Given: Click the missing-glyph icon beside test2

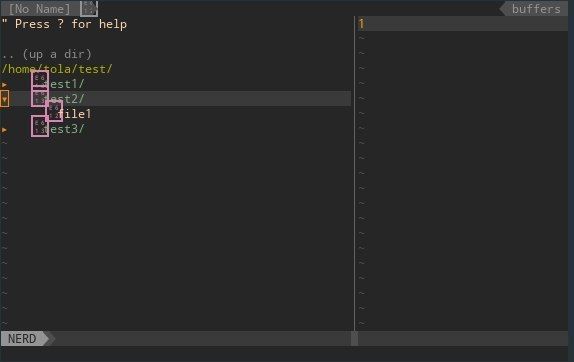Looking at the screenshot, I should point(40,98).
